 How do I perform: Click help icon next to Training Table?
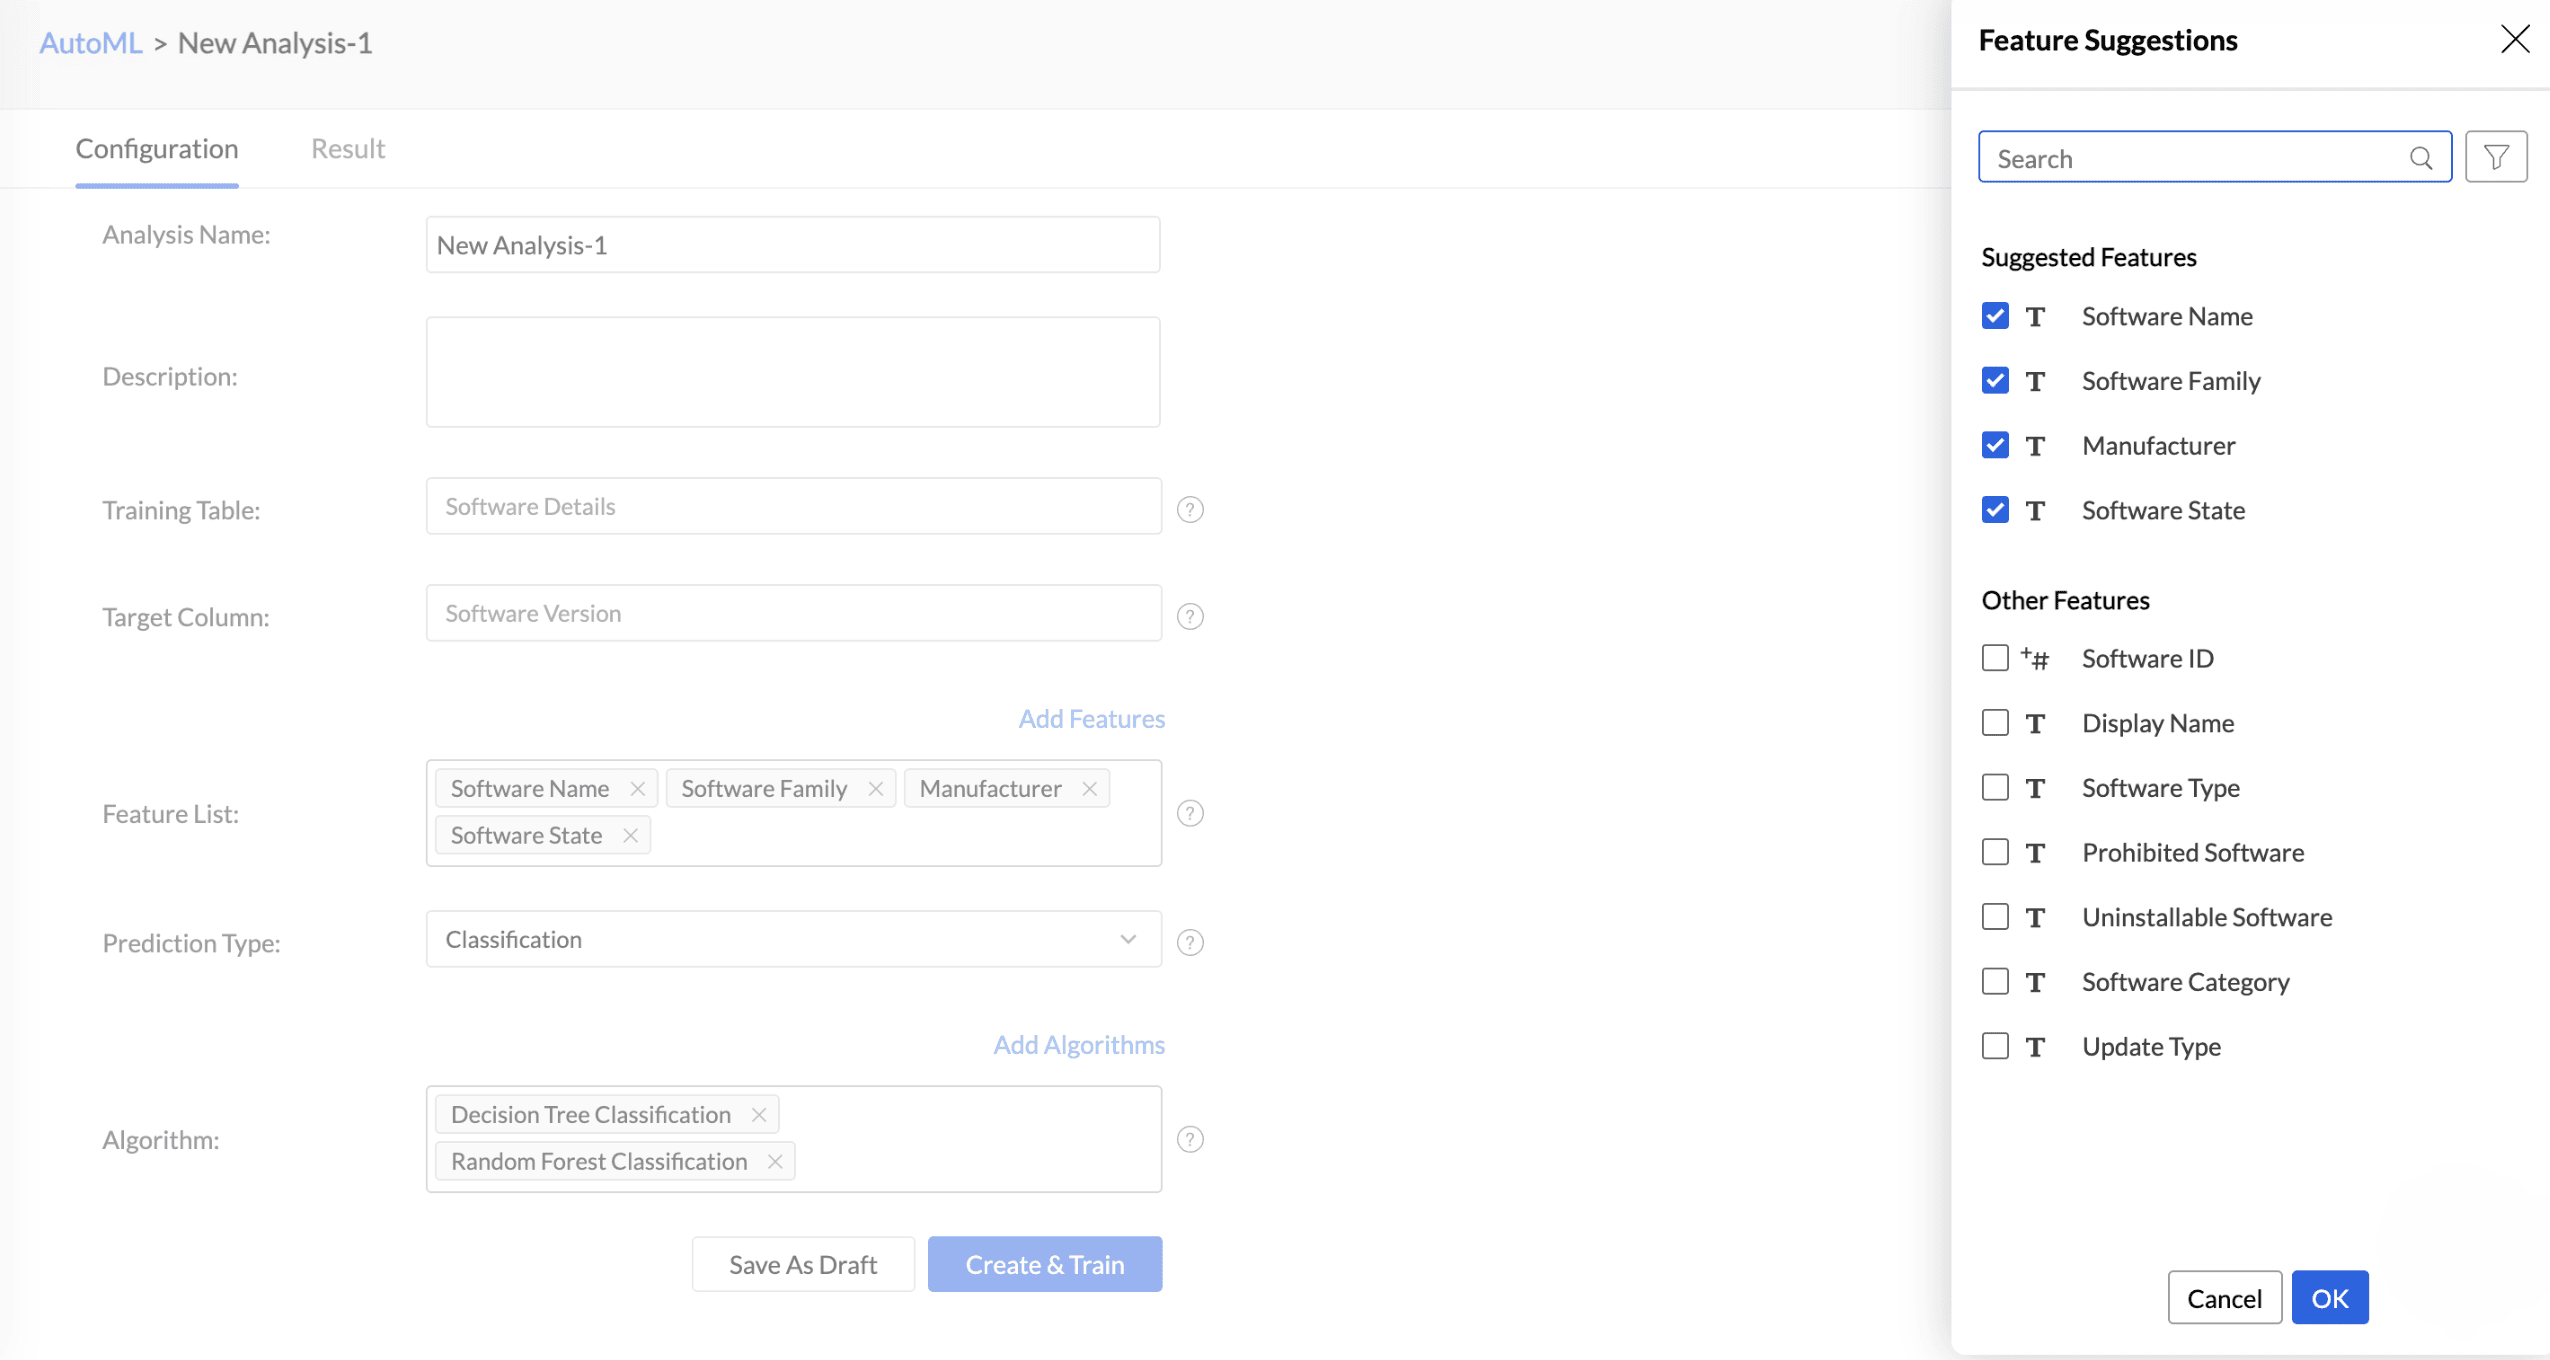1189,510
